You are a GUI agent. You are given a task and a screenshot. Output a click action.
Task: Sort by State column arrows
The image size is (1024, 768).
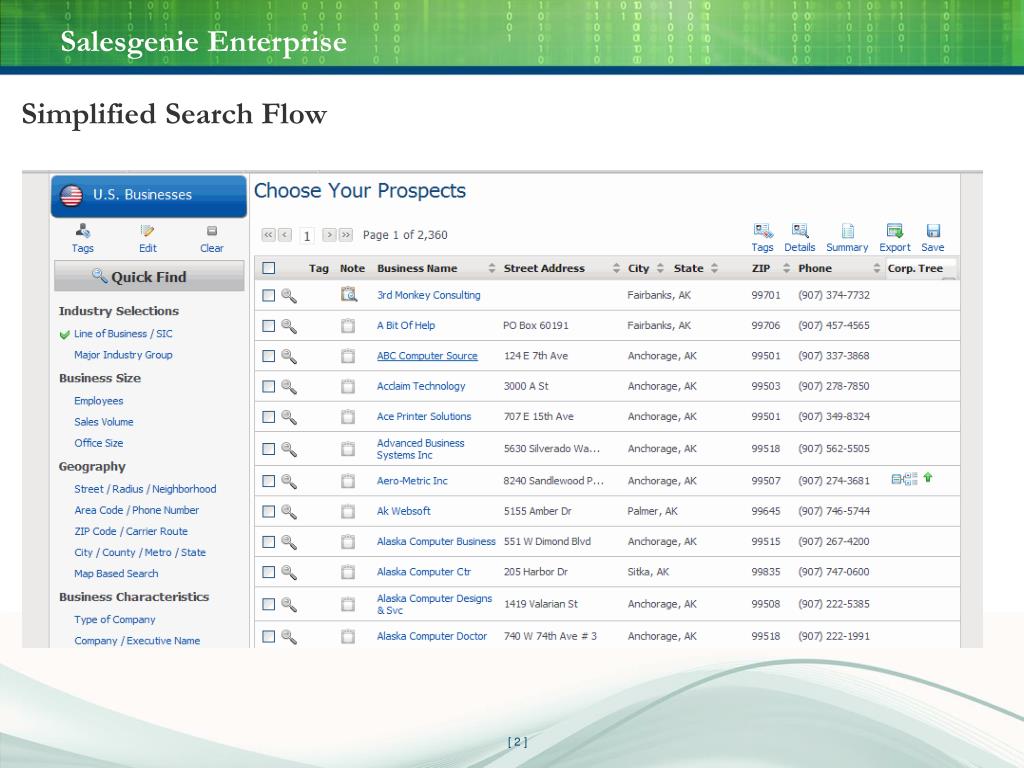[x=714, y=268]
